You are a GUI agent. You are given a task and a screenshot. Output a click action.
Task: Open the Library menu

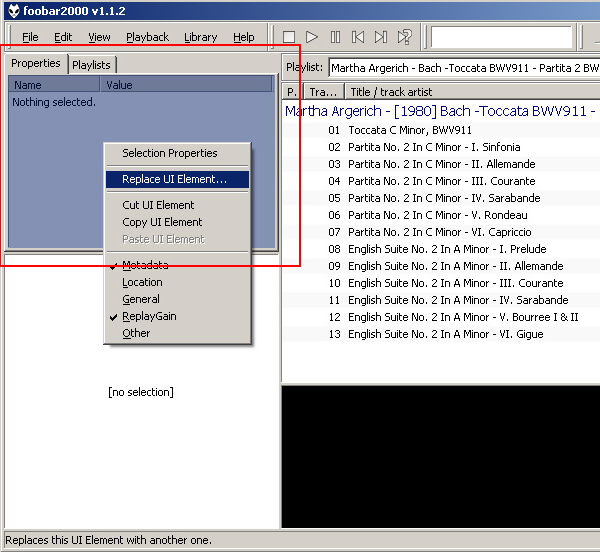(201, 37)
